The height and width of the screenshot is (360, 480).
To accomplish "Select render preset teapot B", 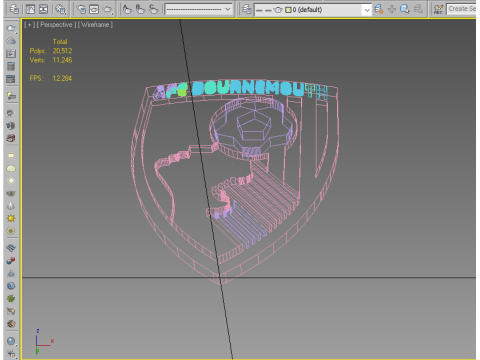I will [x=140, y=9].
